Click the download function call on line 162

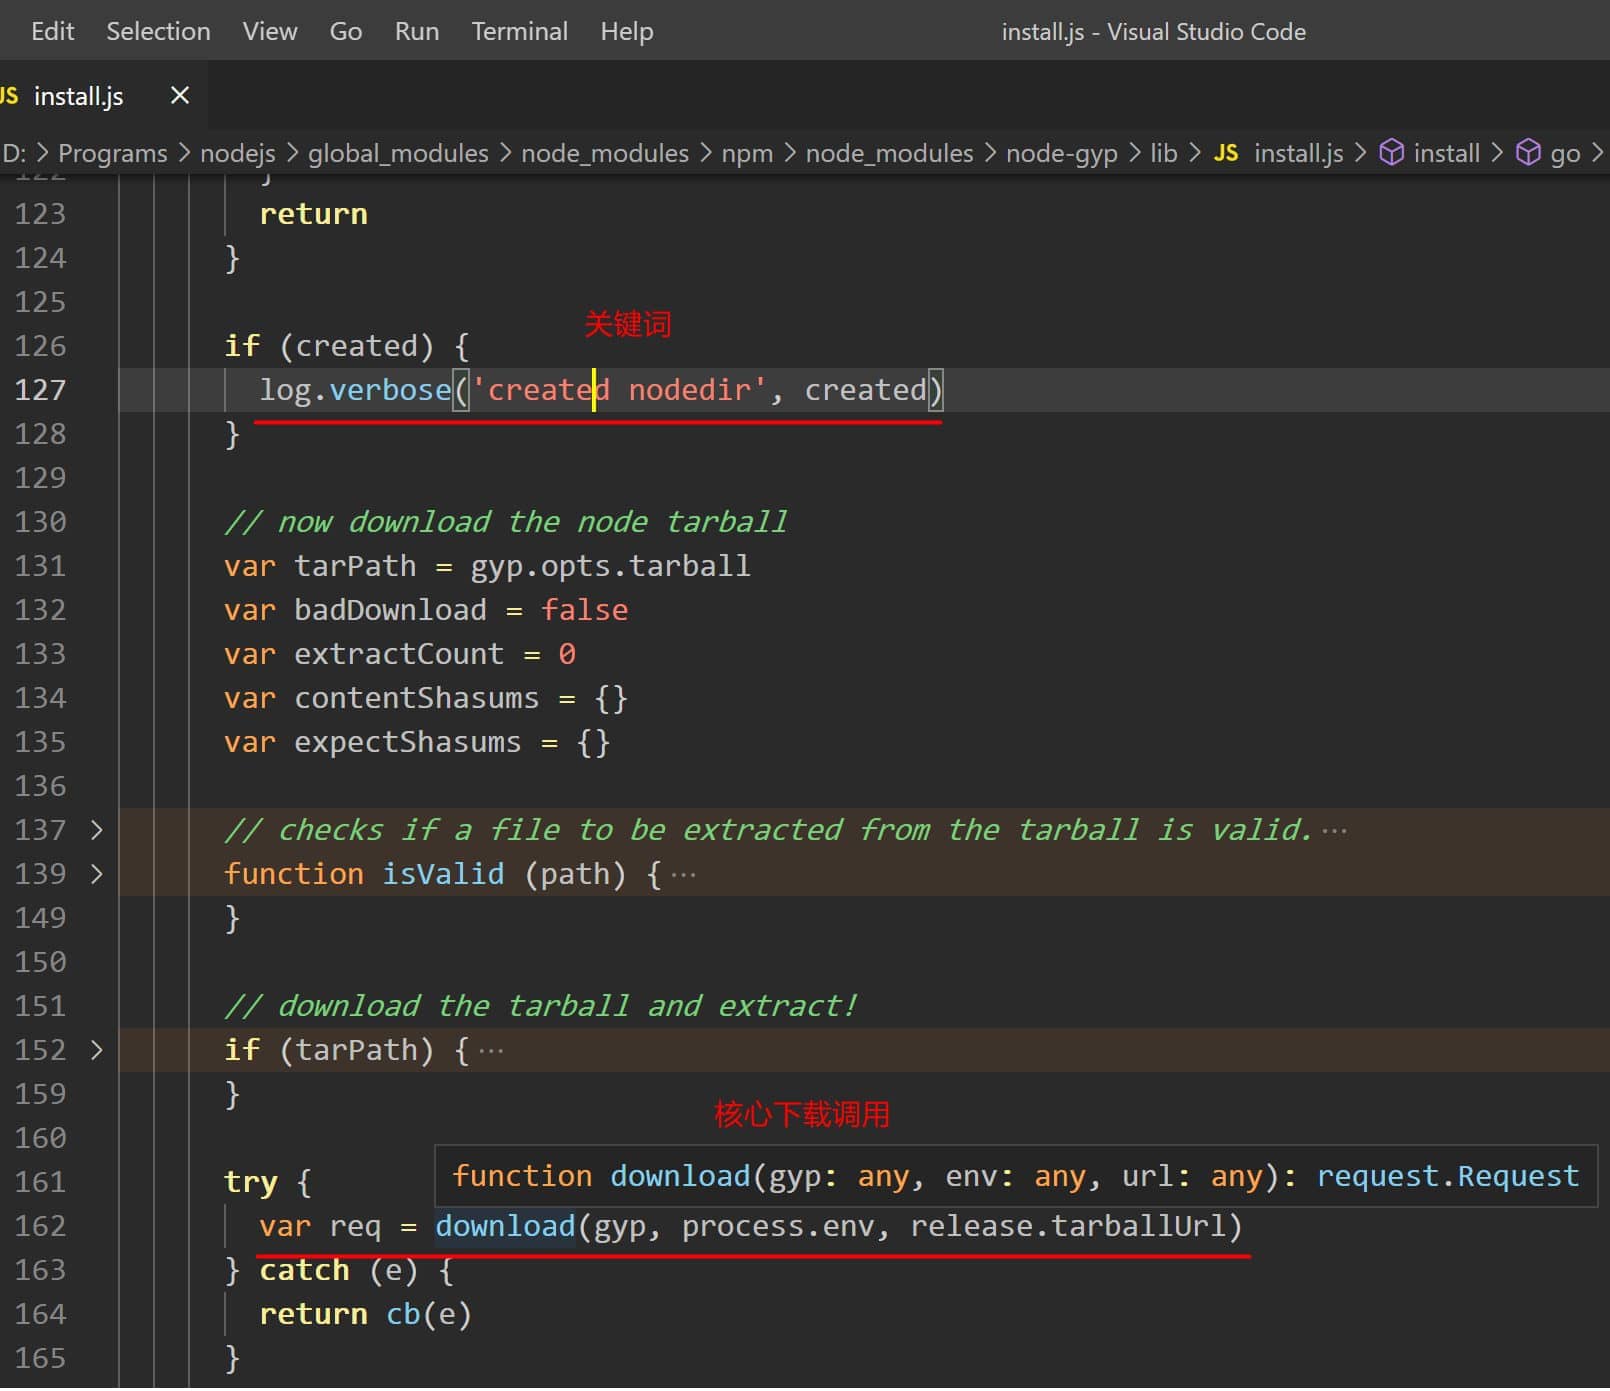505,1226
